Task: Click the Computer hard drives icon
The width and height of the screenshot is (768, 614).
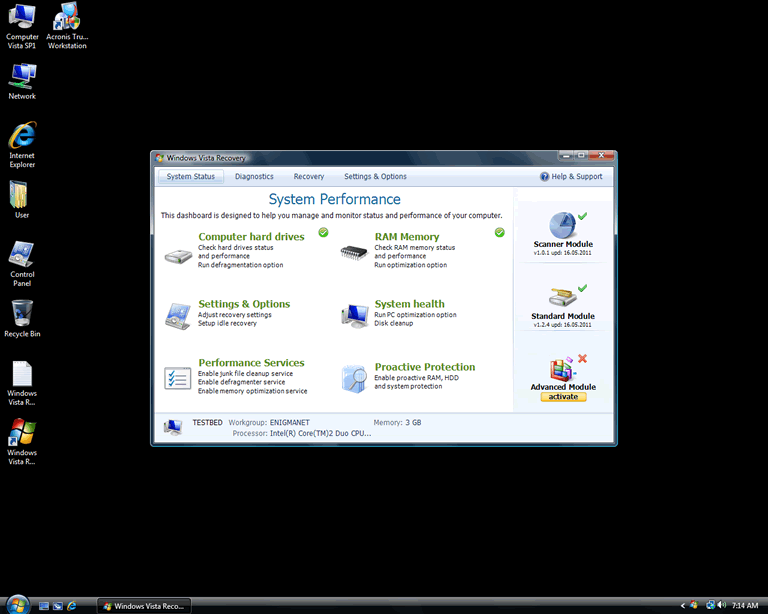Action: (177, 255)
